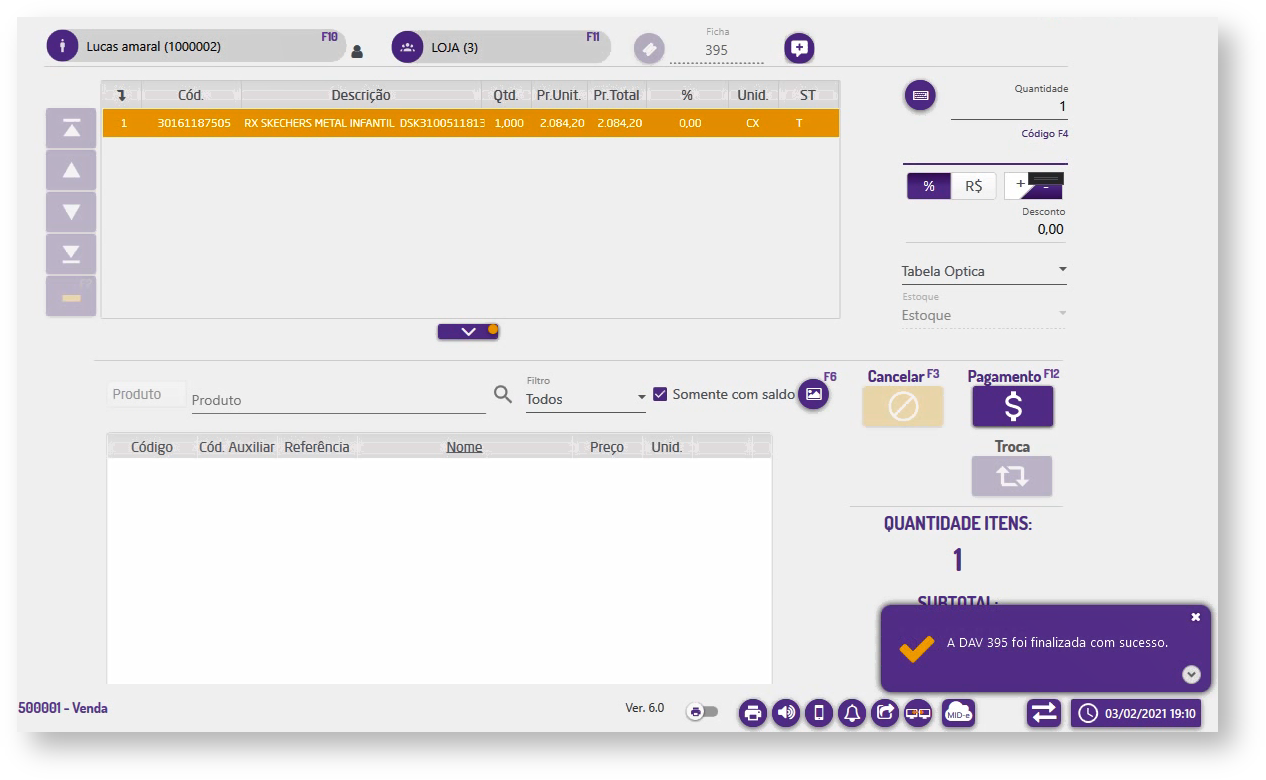1266x780 pixels.
Task: Click the LOJA (3) seller field
Action: pyautogui.click(x=501, y=47)
